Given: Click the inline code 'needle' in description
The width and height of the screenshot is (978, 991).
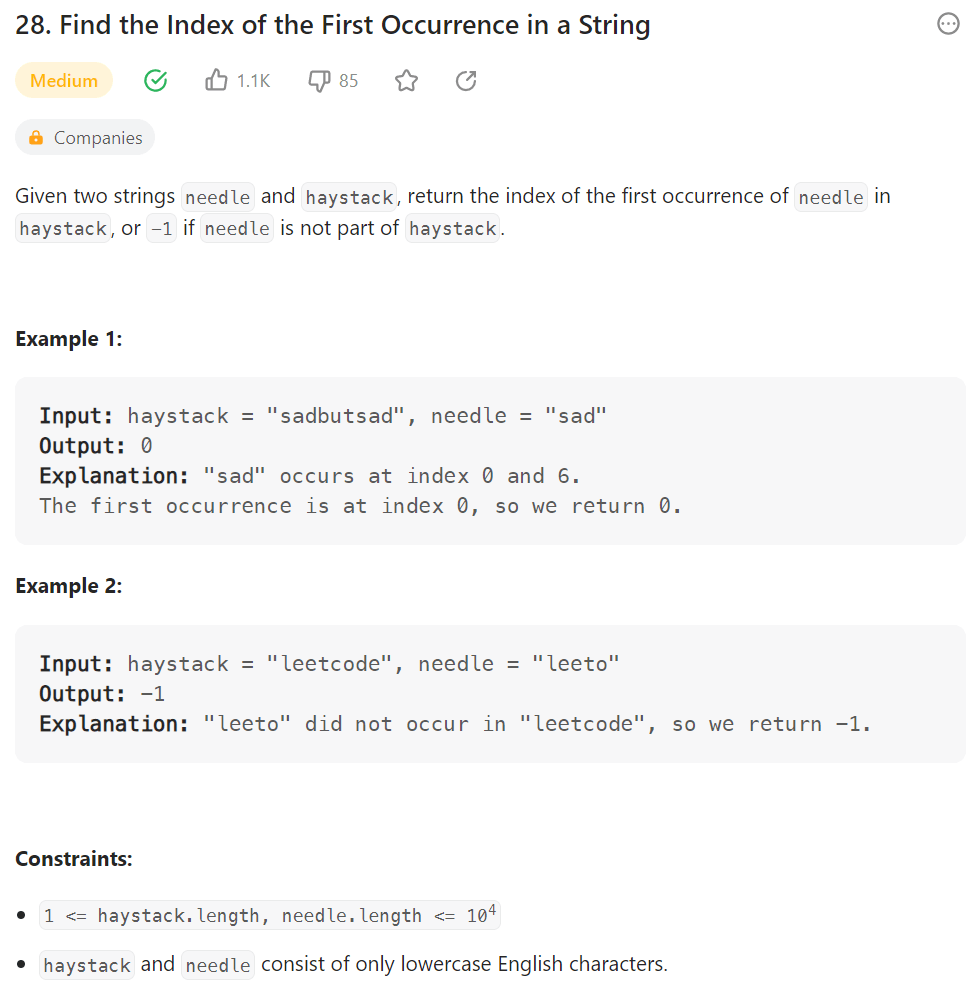Looking at the screenshot, I should point(217,196).
